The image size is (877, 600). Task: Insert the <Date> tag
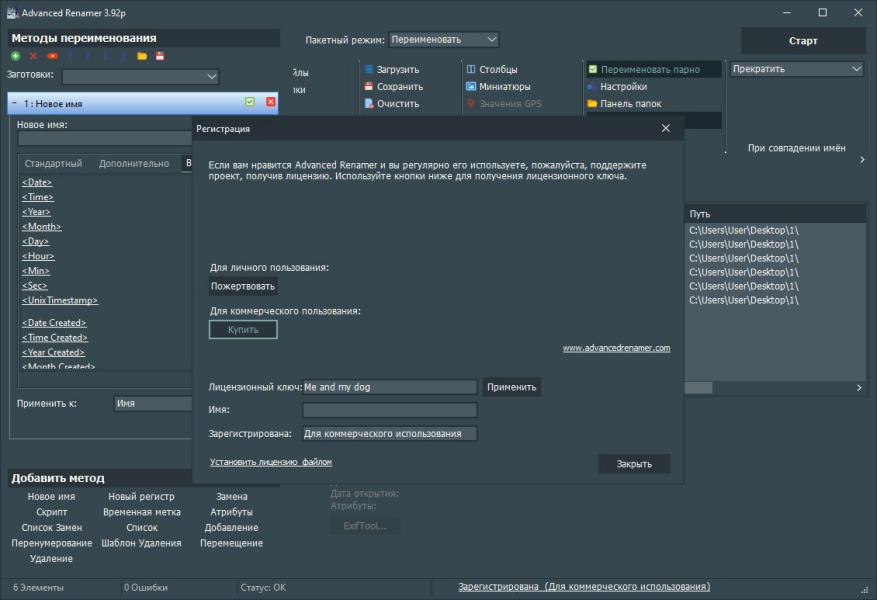pos(37,182)
